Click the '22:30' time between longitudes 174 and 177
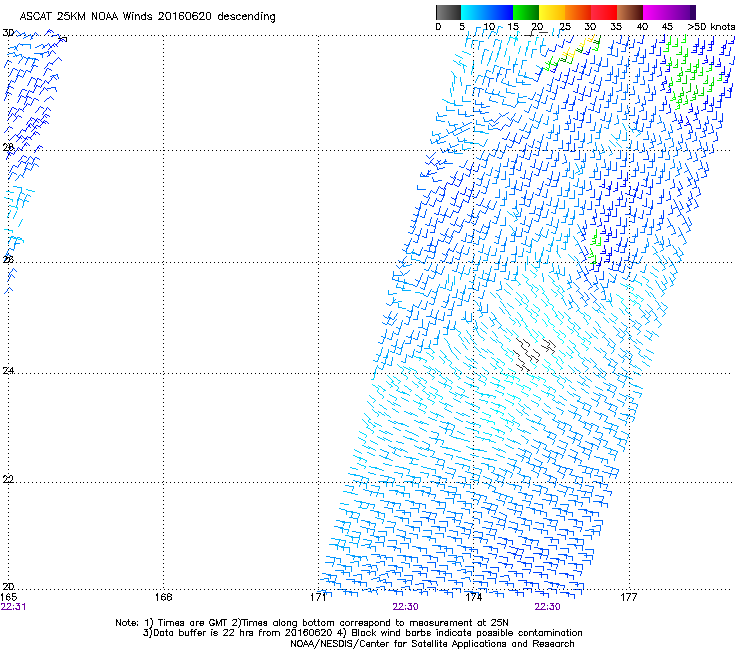This screenshot has width=740, height=650. tap(547, 607)
